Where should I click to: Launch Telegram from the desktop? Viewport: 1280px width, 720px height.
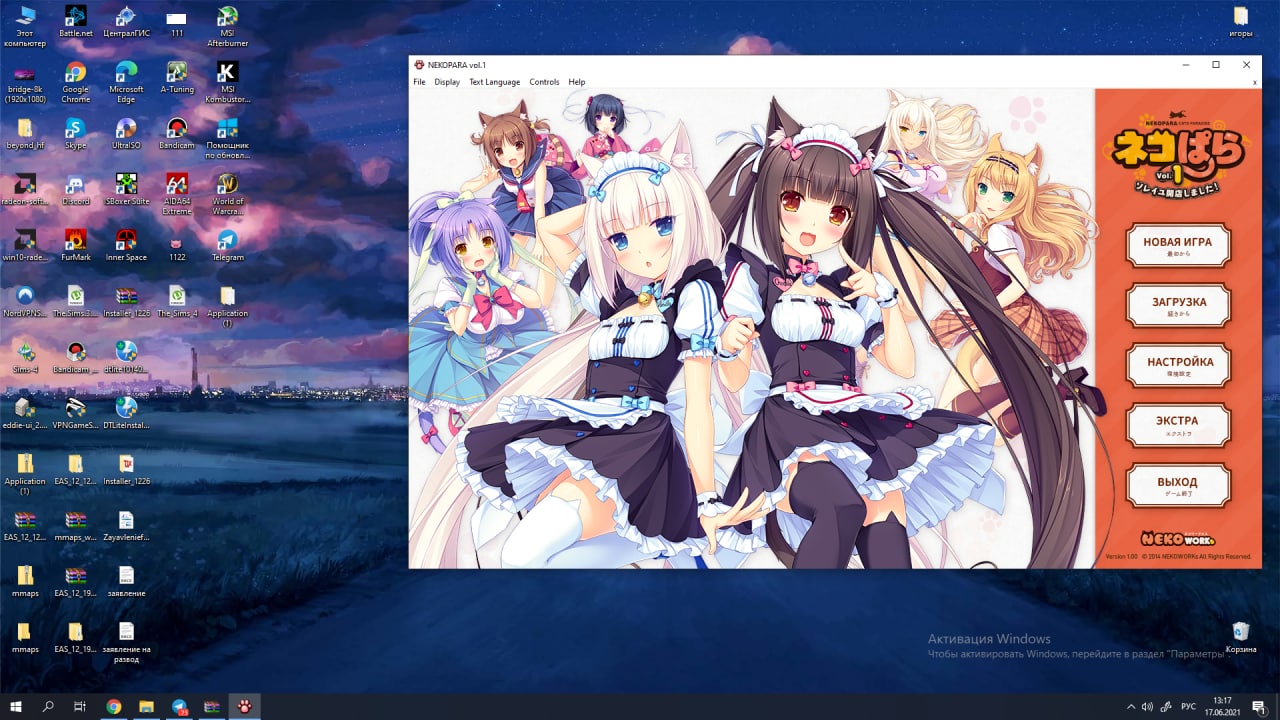click(227, 246)
